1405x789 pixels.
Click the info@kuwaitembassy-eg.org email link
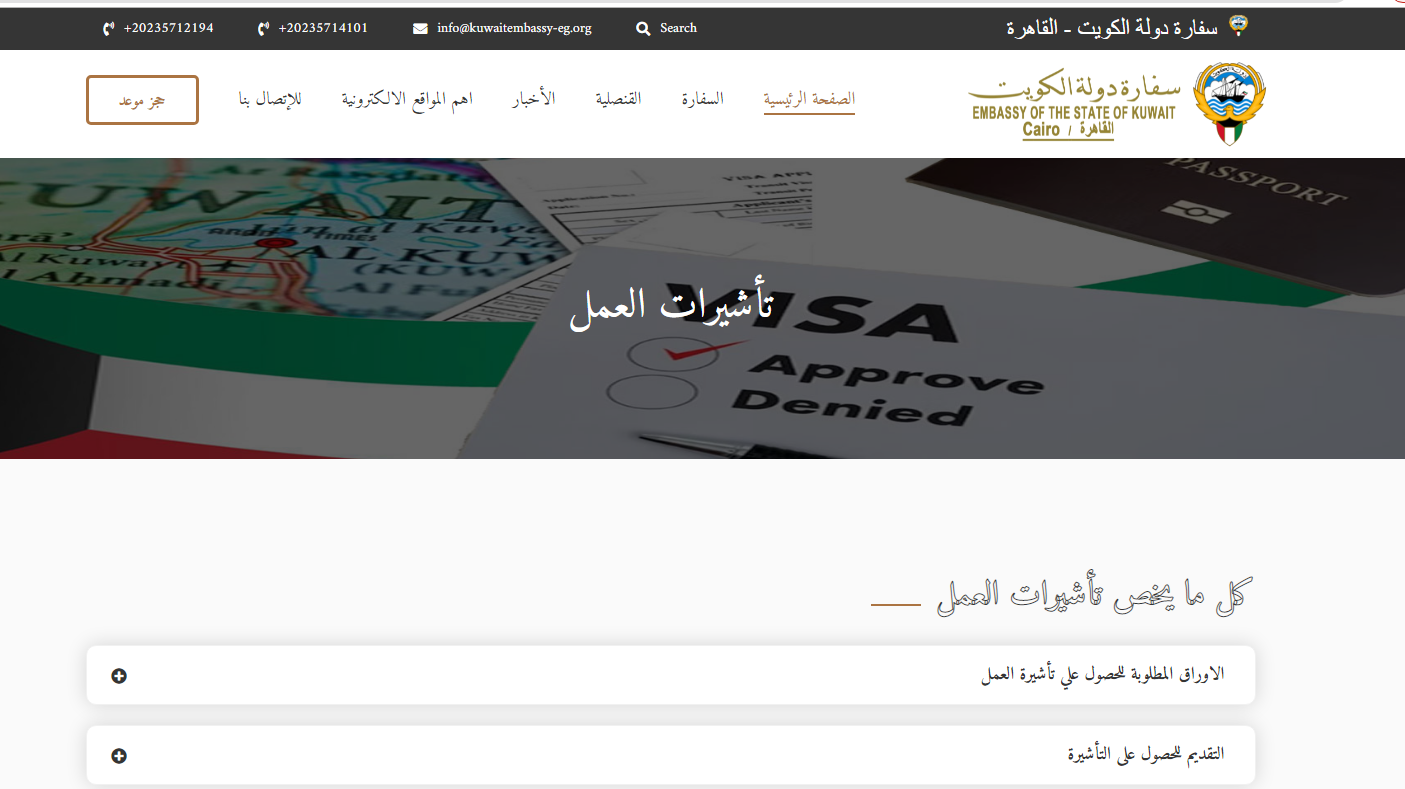[x=514, y=28]
